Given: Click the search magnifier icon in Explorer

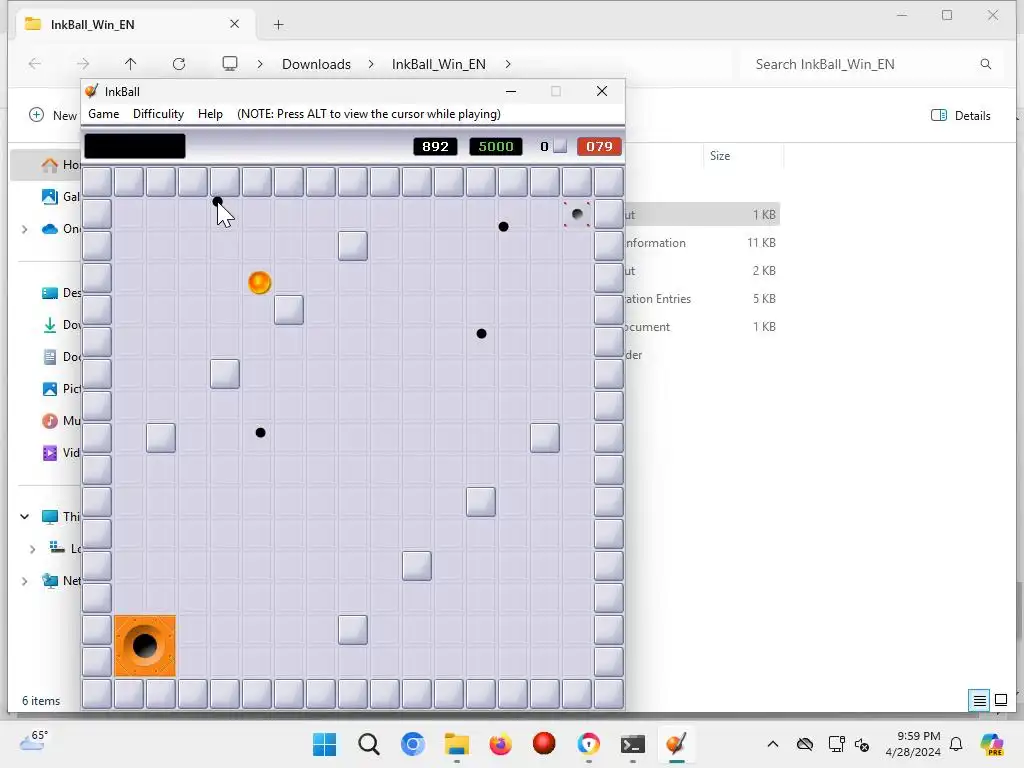Looking at the screenshot, I should point(985,64).
